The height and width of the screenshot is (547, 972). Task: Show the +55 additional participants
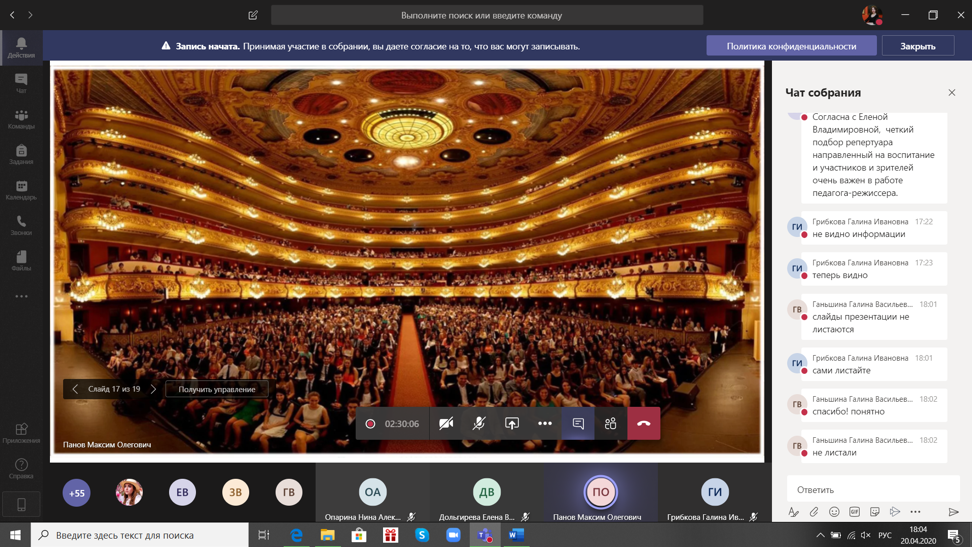point(77,492)
